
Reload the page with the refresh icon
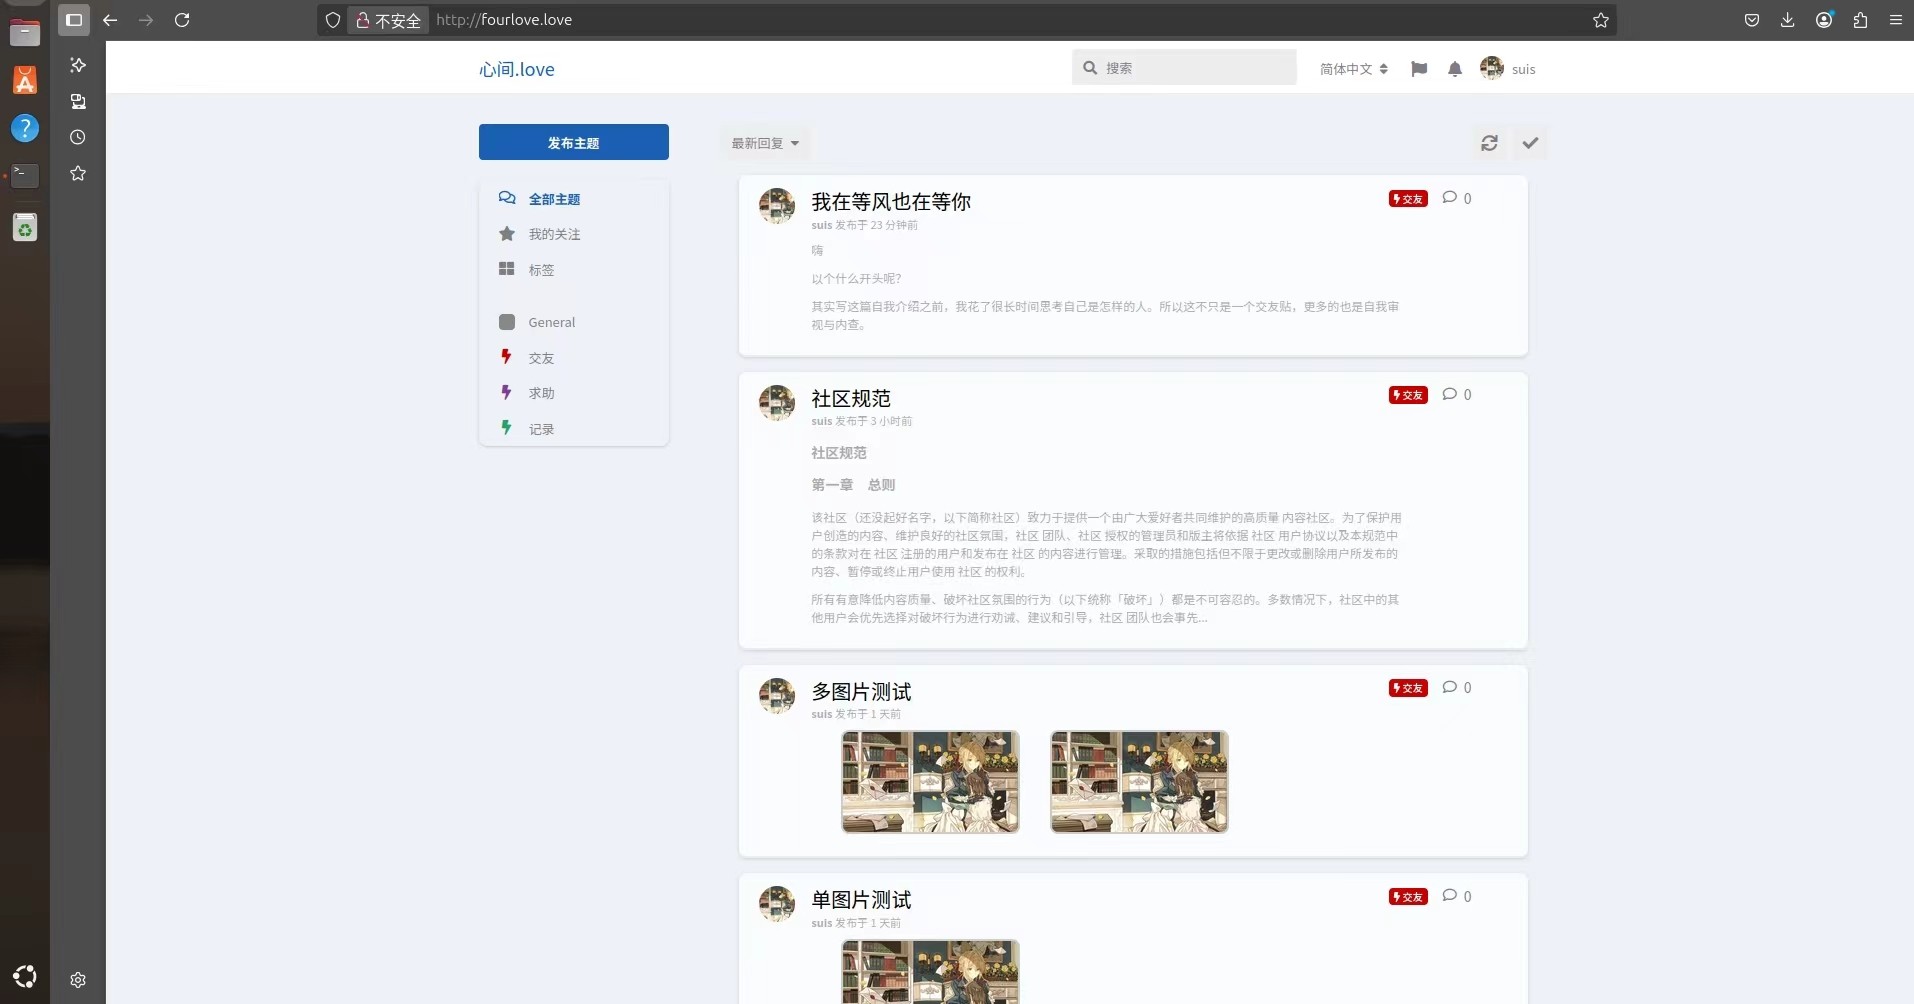pos(182,20)
